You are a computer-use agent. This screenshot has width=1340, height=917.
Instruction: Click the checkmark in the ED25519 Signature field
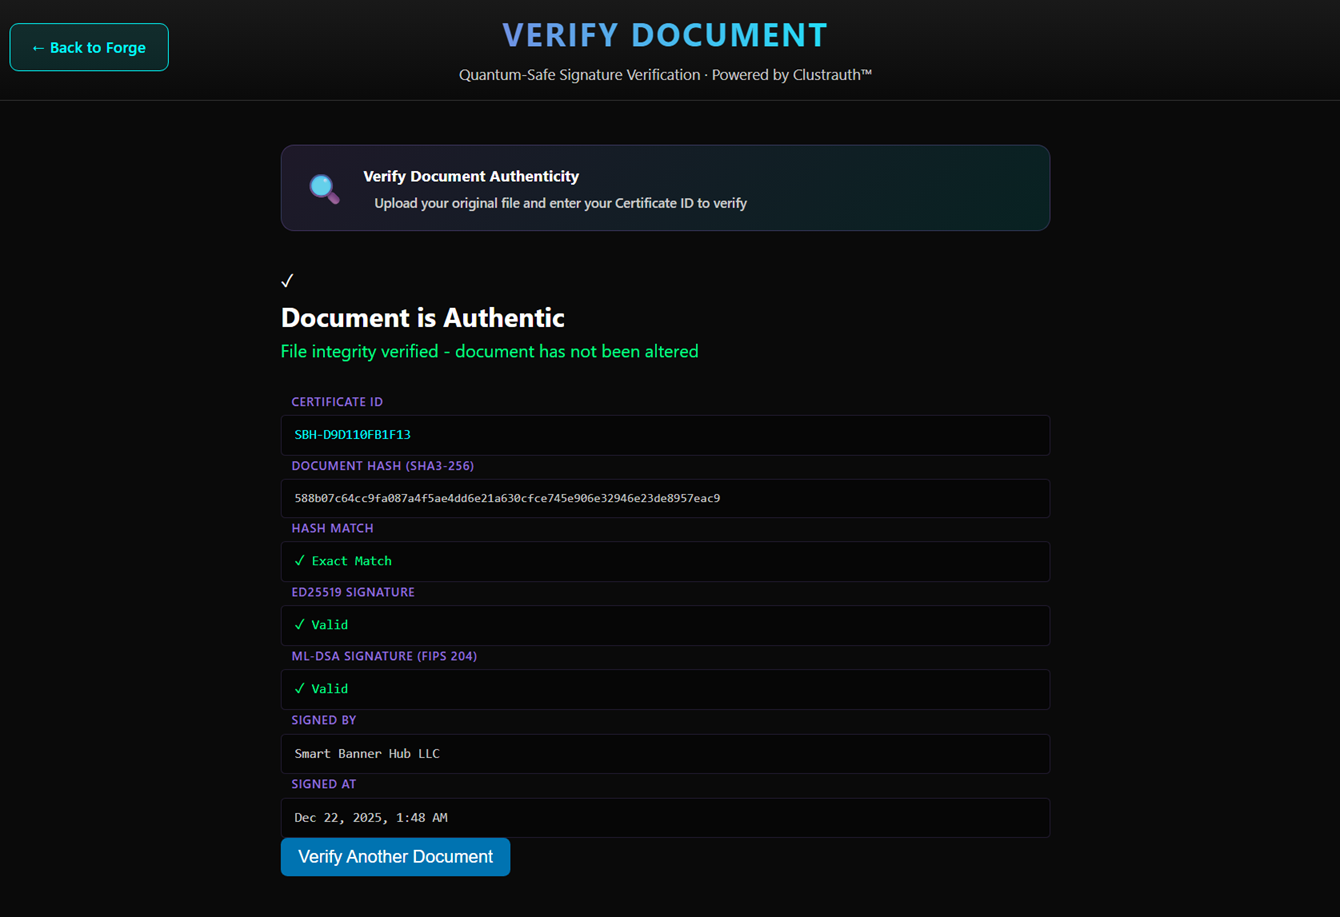point(300,625)
